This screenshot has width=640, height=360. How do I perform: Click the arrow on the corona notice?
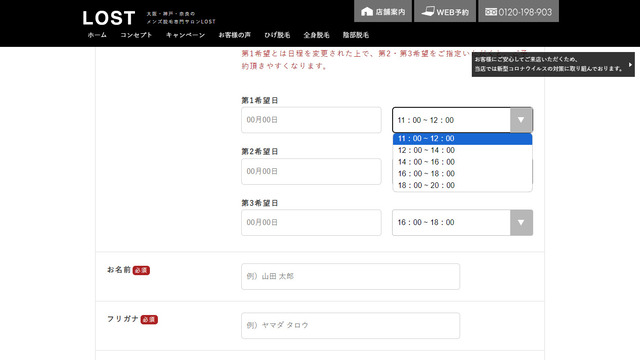630,64
